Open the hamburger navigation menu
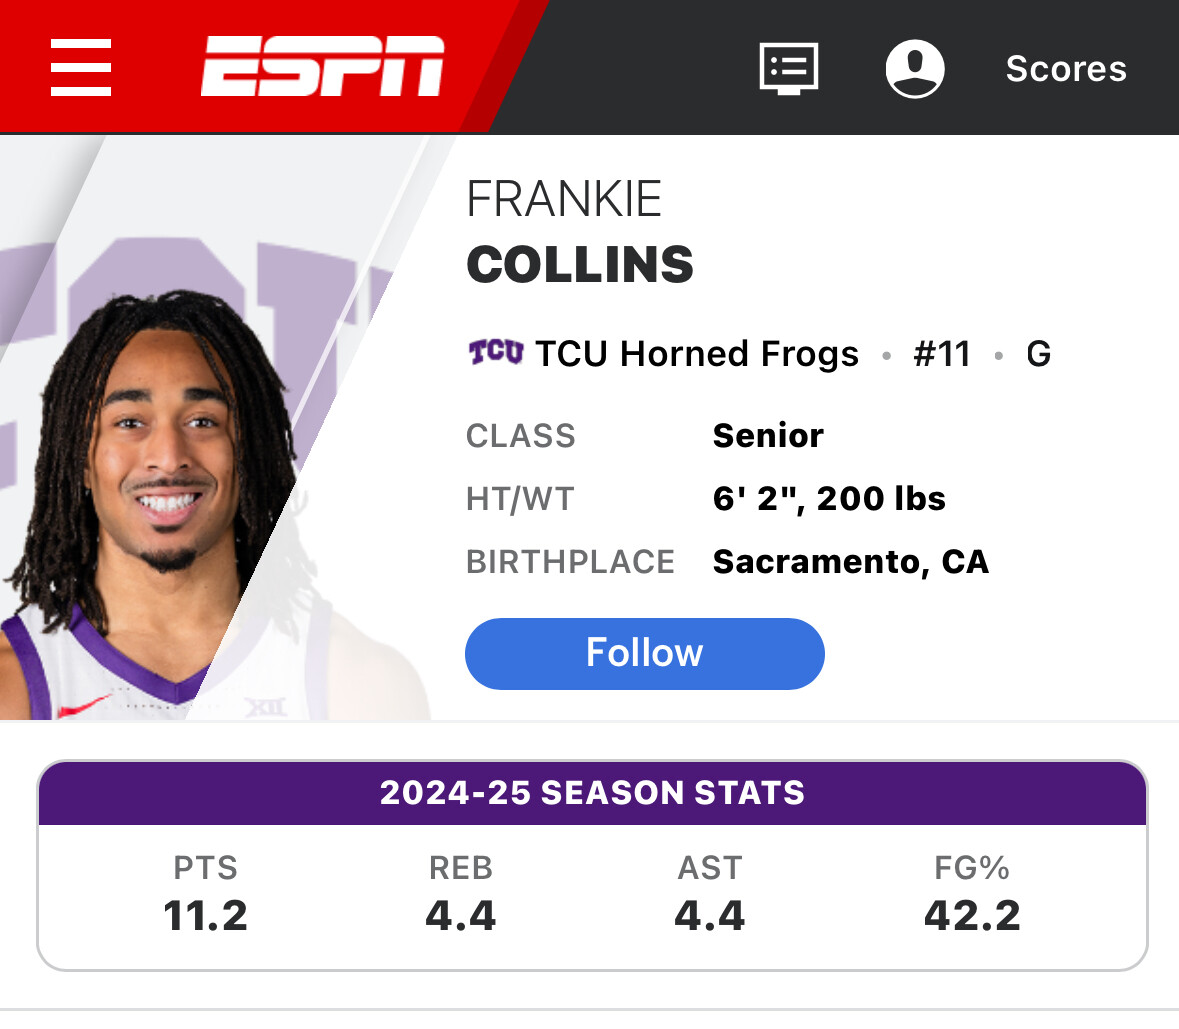The image size is (1179, 1029). pos(81,68)
